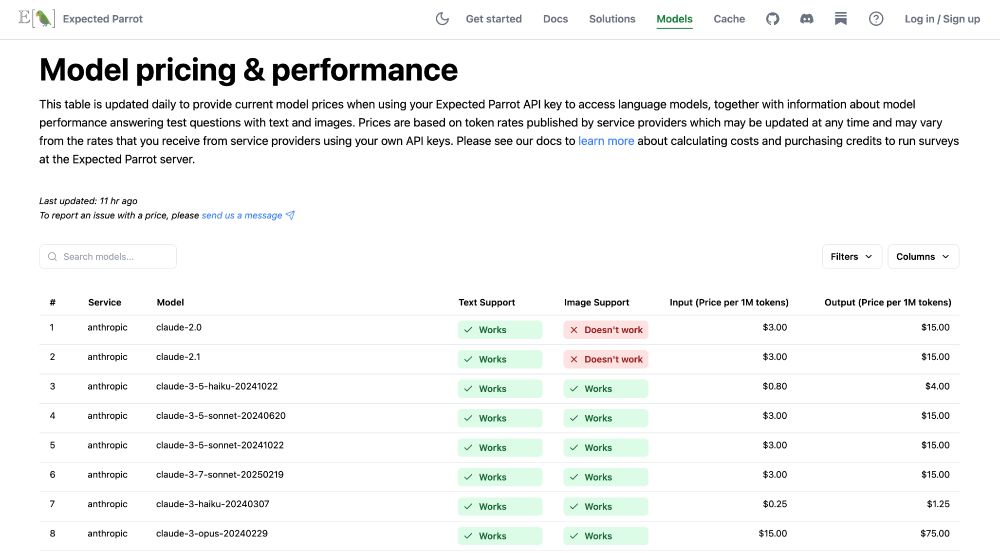Viewport: 1000px width, 553px height.
Task: Expand the Columns dropdown
Action: point(923,256)
